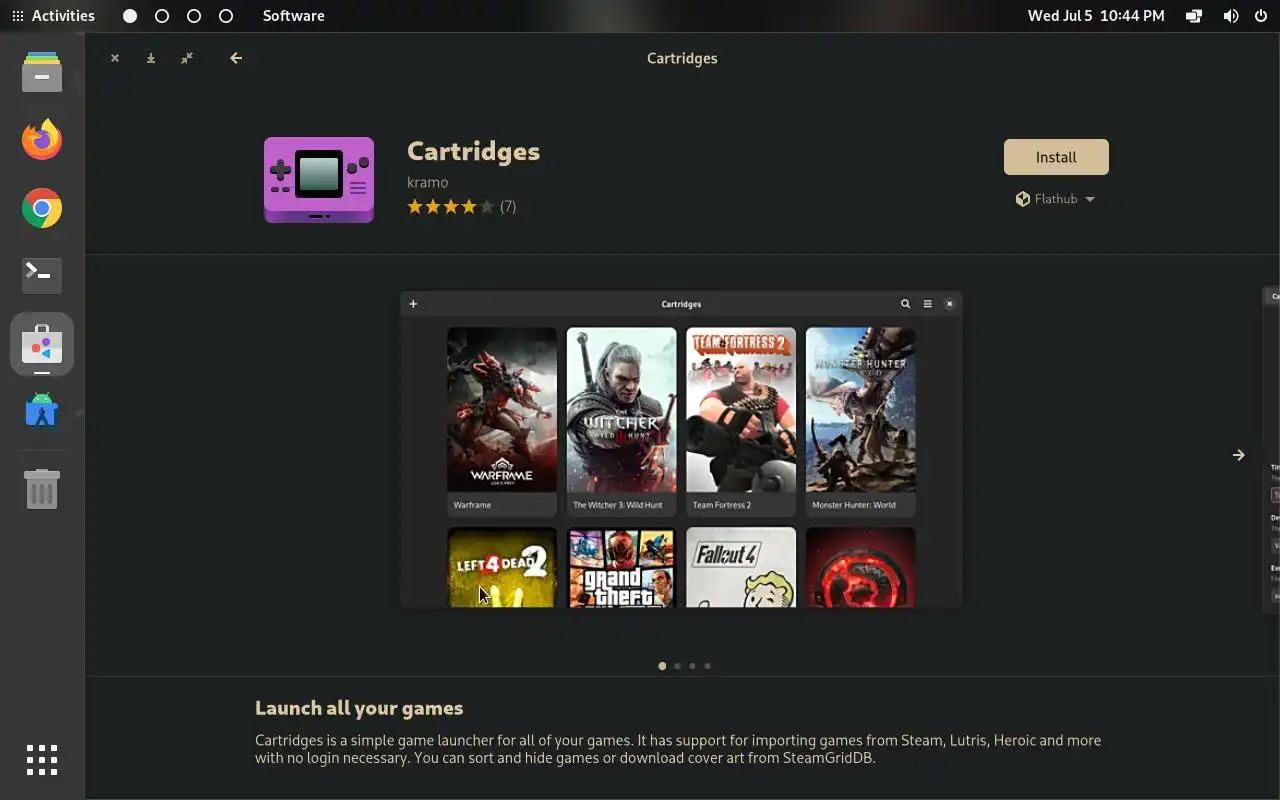Show next screenshot with right arrow

[x=1239, y=455]
